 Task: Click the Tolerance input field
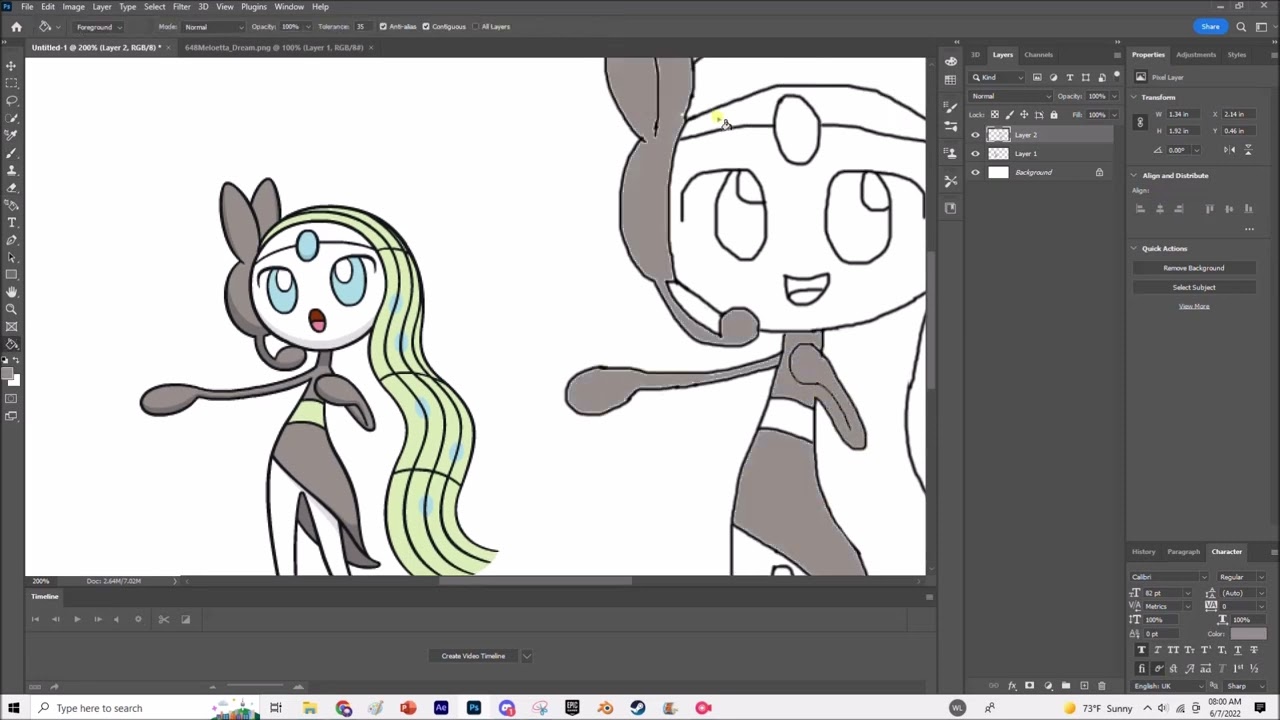361,27
